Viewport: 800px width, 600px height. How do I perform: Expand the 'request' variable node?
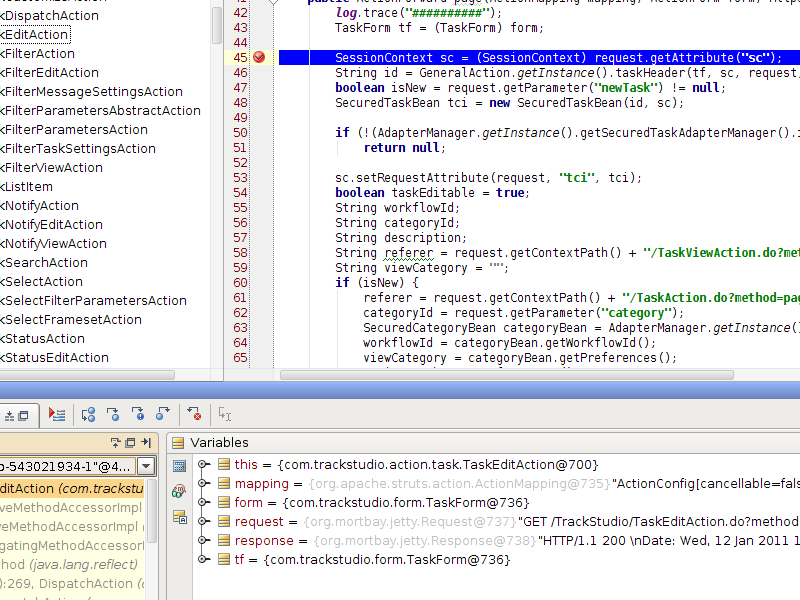tap(203, 521)
